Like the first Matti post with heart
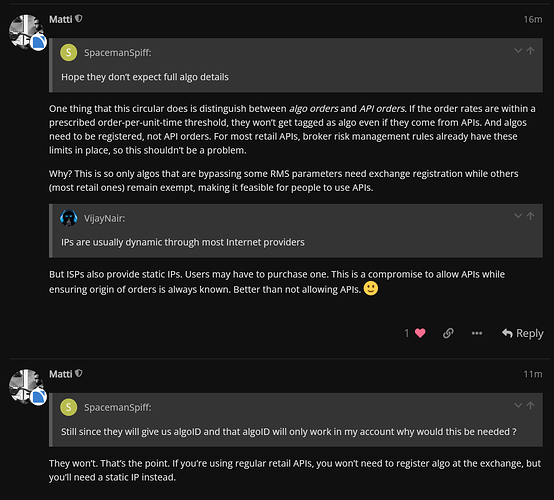 coord(420,333)
